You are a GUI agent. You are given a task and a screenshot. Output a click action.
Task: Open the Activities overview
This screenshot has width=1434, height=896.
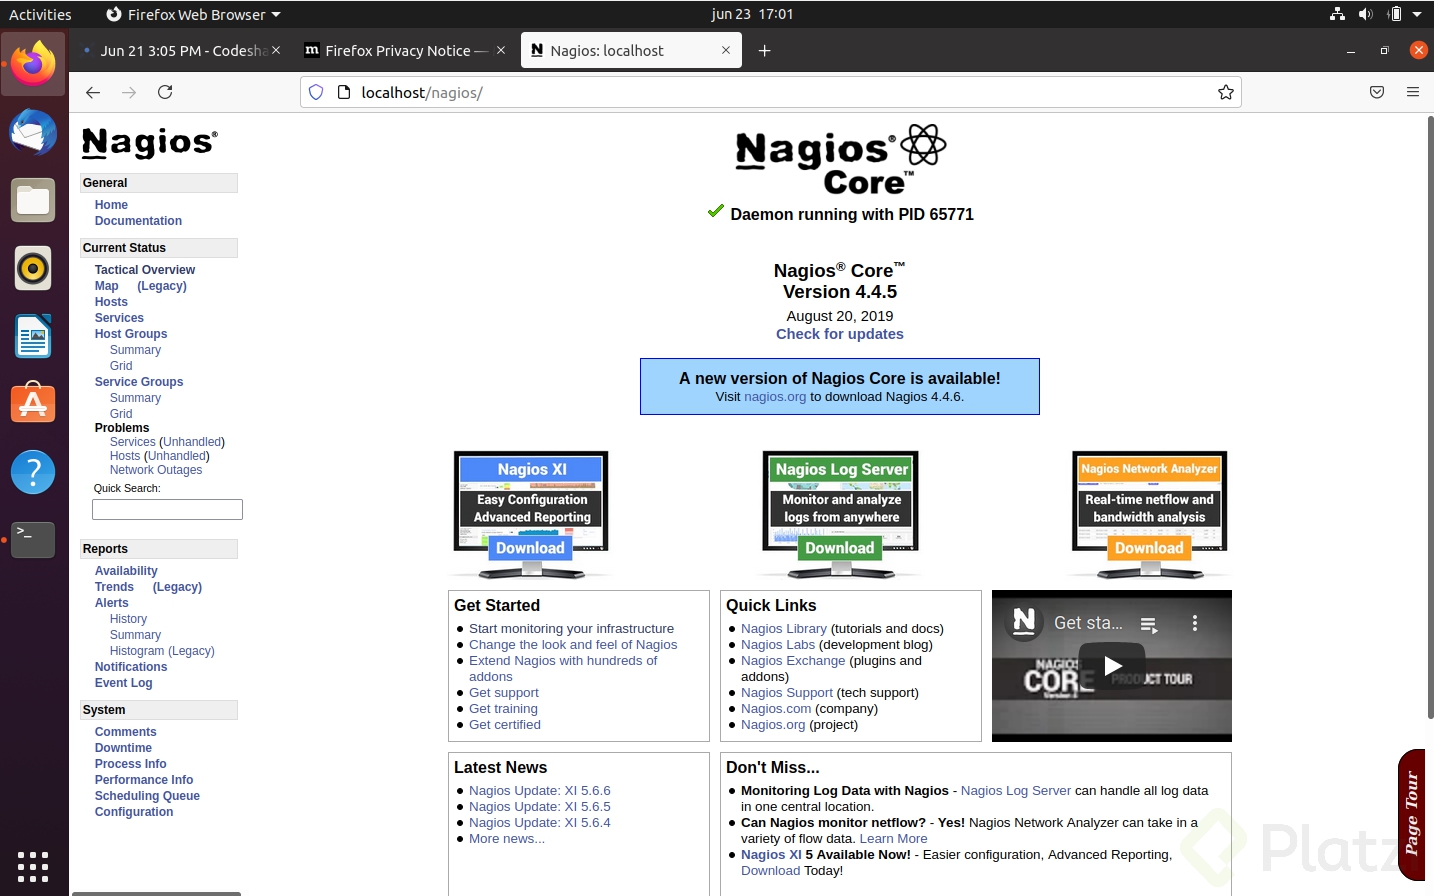tap(40, 14)
